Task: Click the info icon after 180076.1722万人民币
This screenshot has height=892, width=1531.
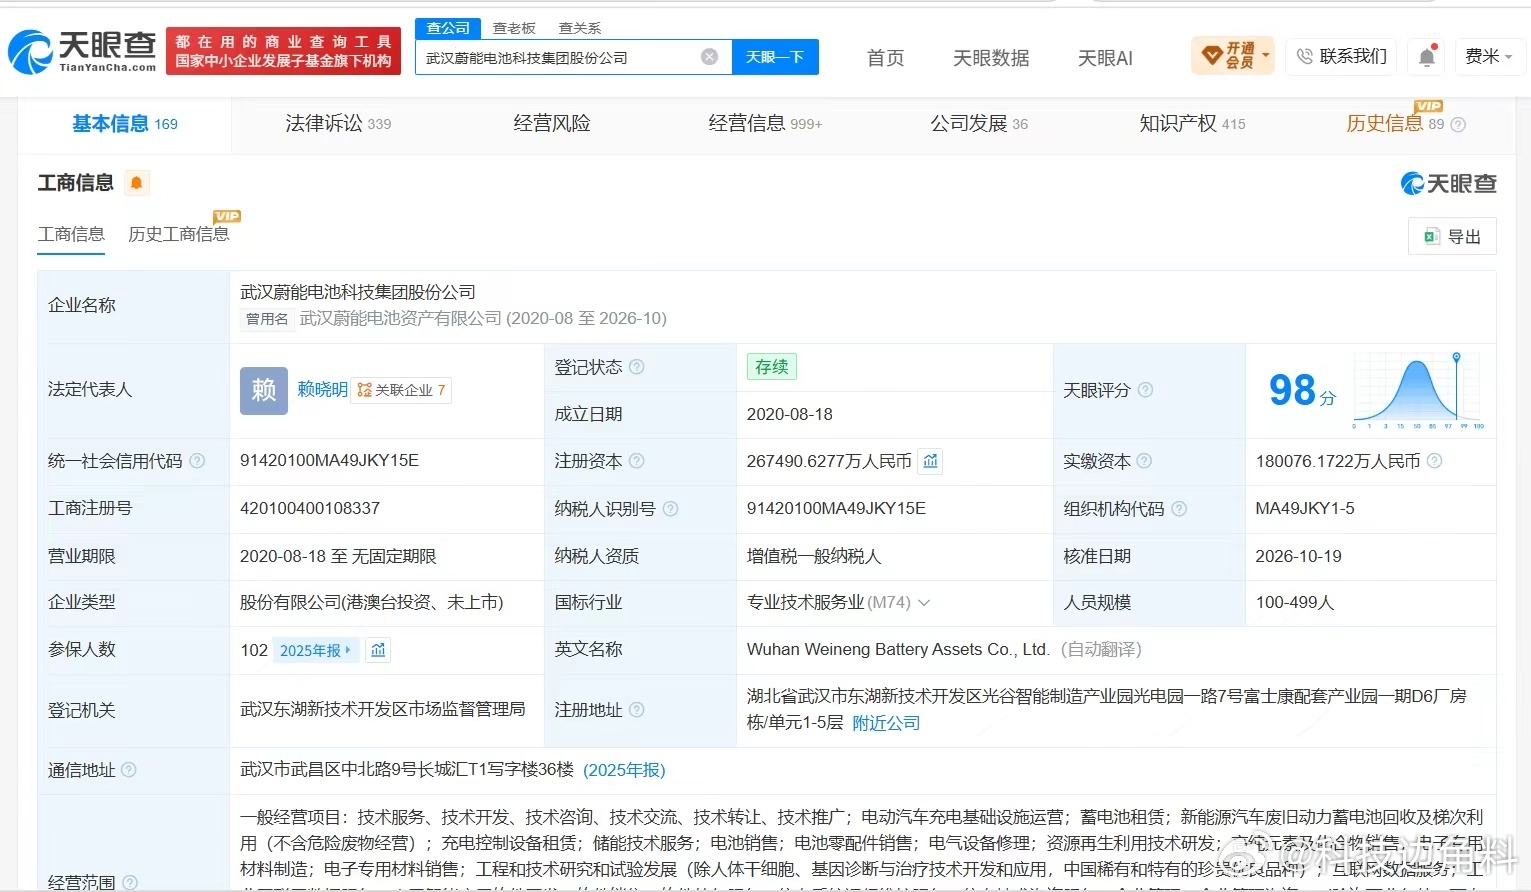Action: (1435, 461)
